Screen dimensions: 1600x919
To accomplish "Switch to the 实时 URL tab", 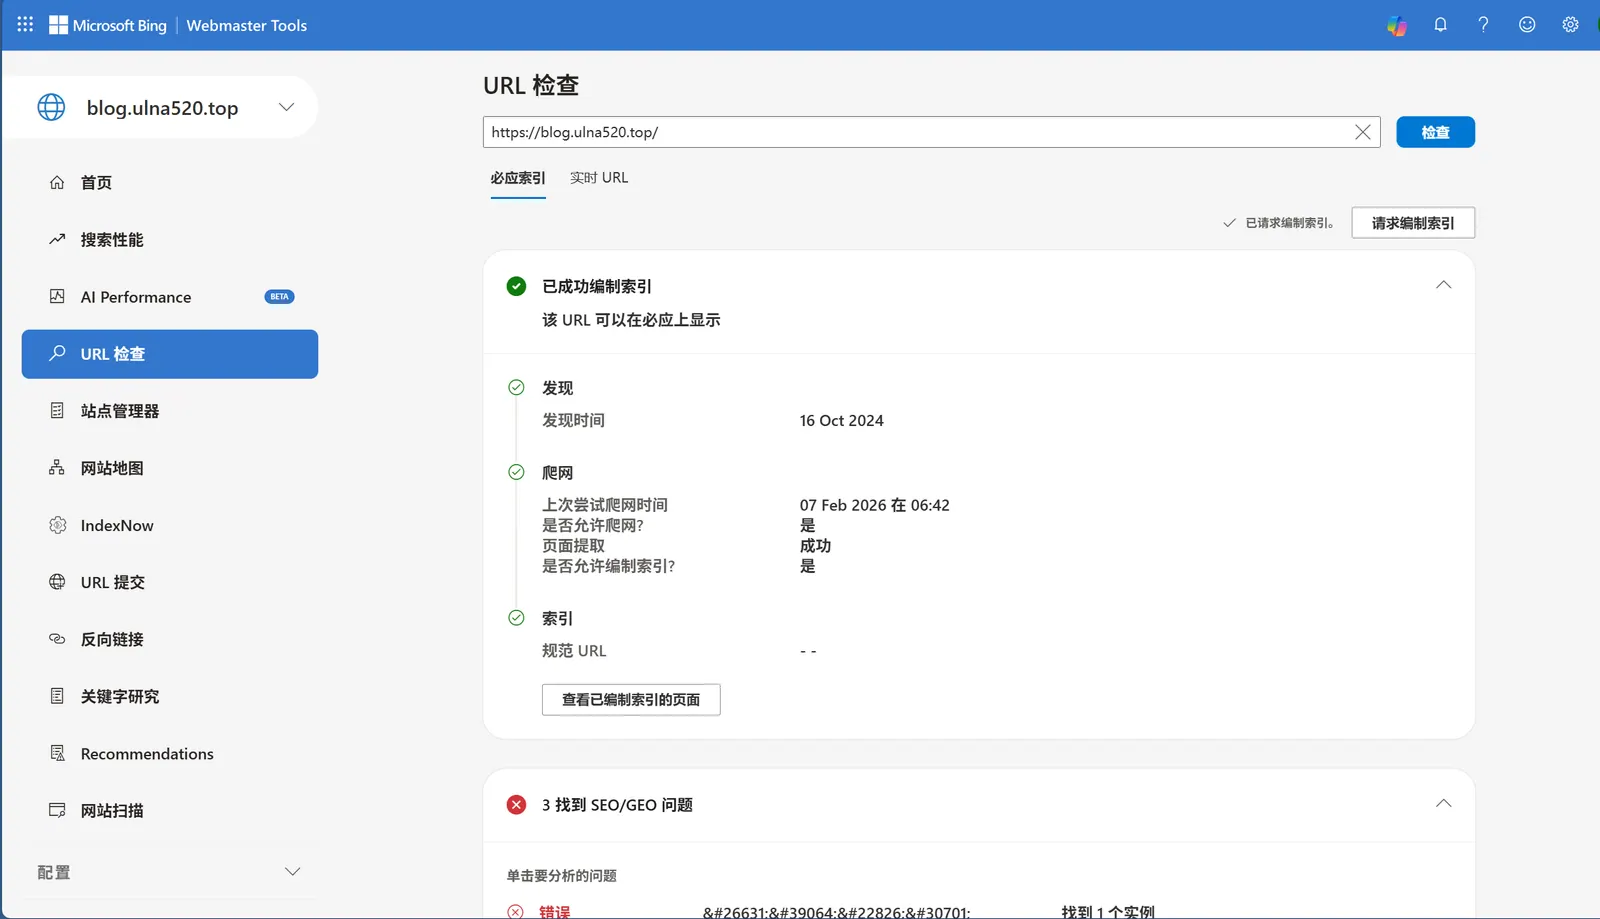I will pos(599,178).
